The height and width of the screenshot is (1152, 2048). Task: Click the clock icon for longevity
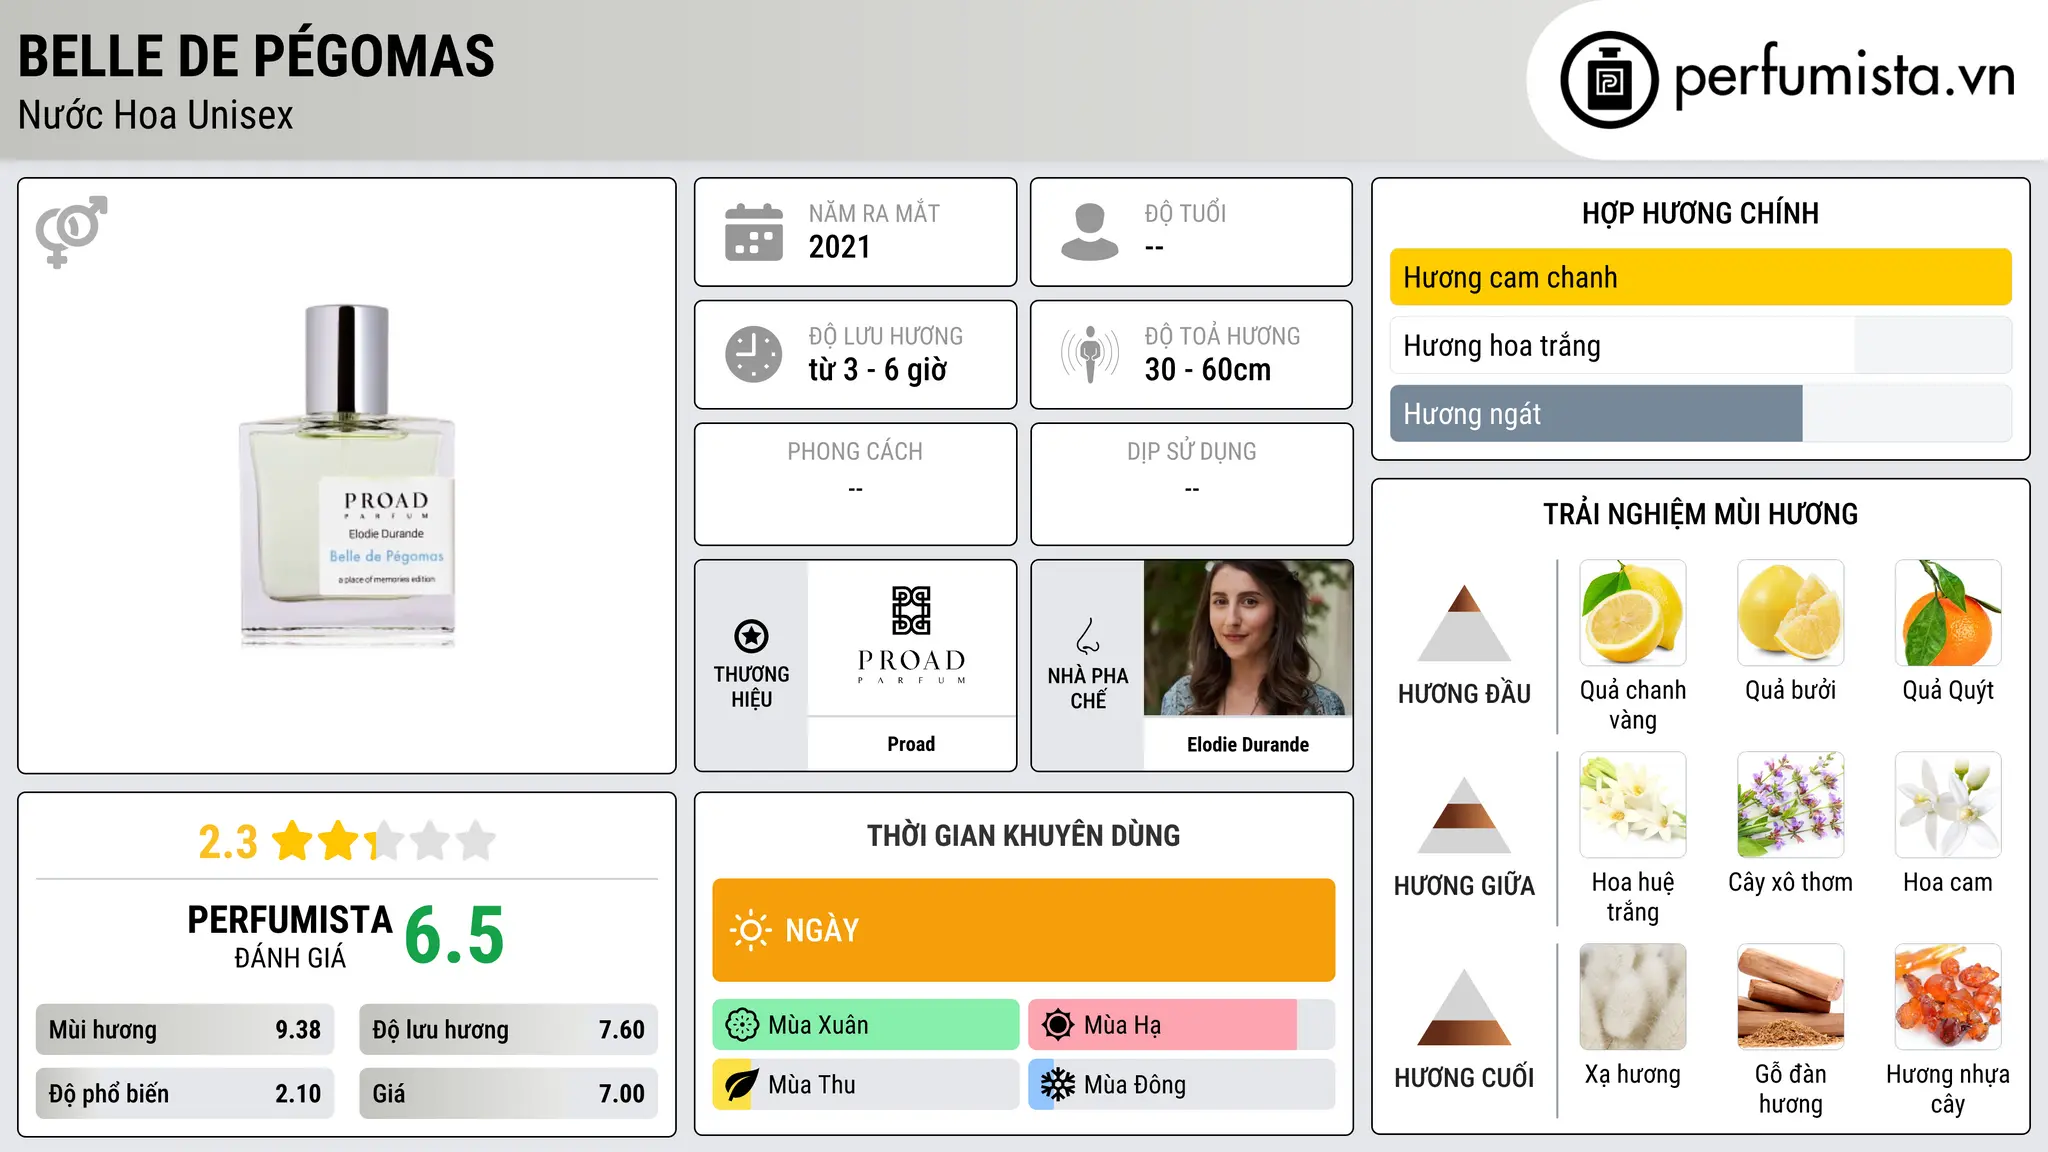coord(753,354)
